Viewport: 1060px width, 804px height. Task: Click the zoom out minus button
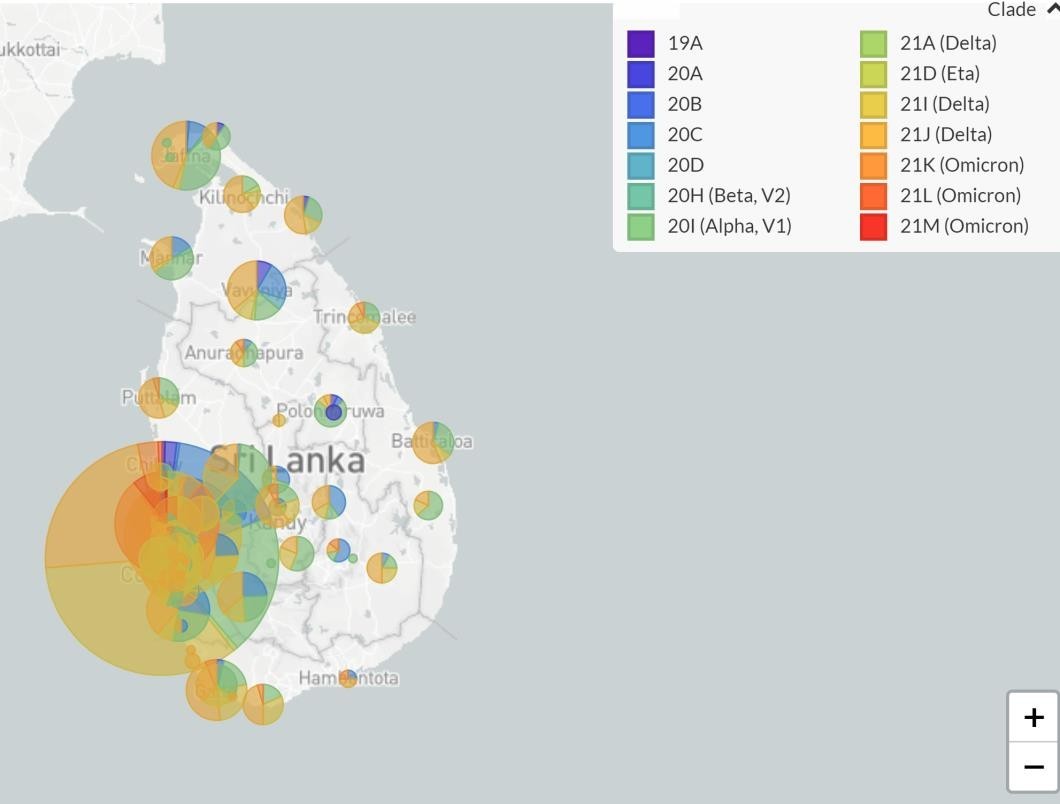tap(1033, 767)
